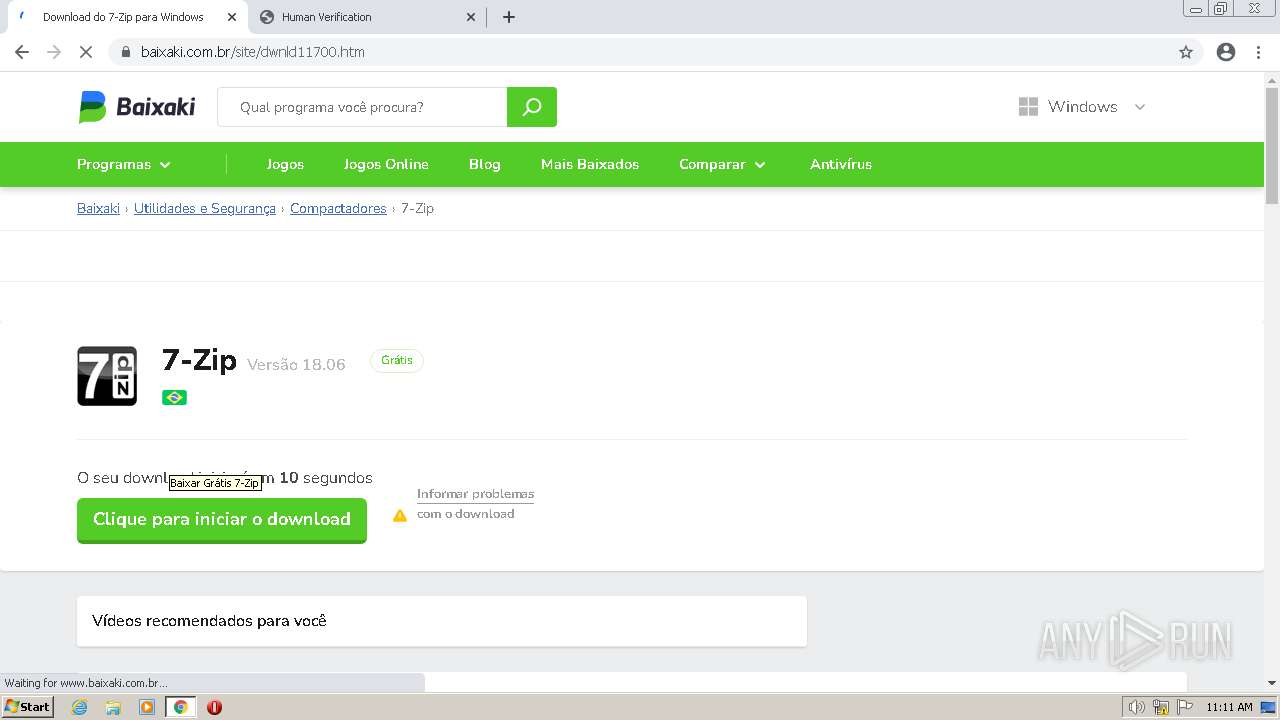
Task: Click the 7-Zip application icon
Action: [107, 376]
